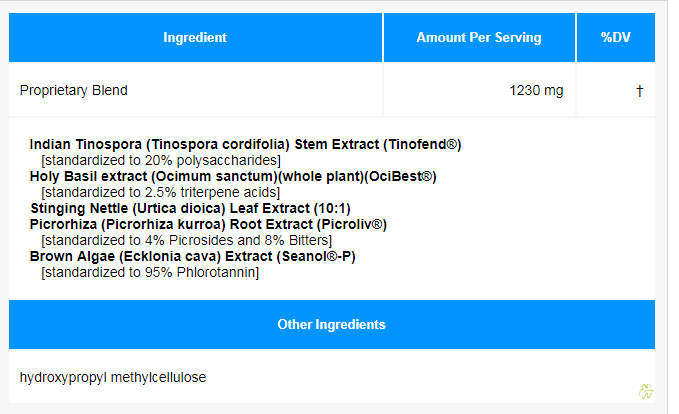Click hydroxypropyl methylcellulose text
Screen dimensions: 679x414
click(x=113, y=377)
